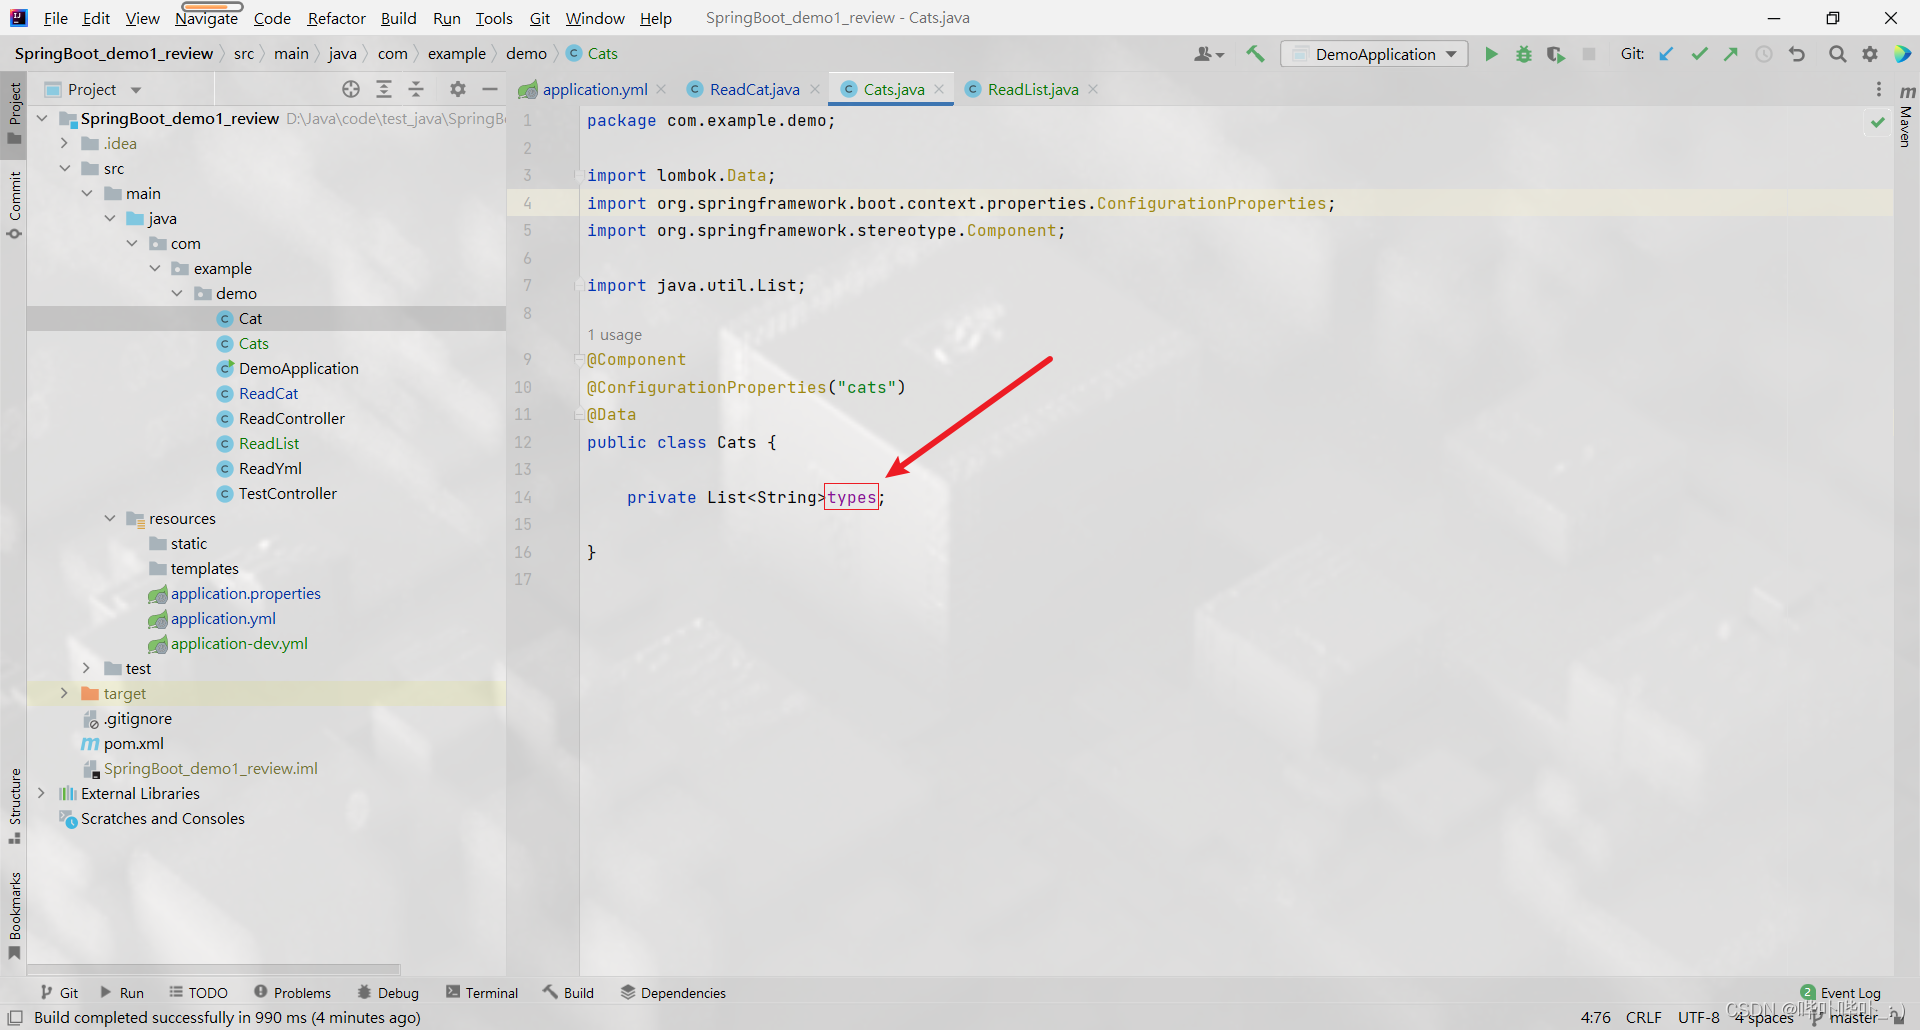The image size is (1920, 1030).
Task: Click the project panel horizontal scrollbar
Action: pyautogui.click(x=213, y=969)
